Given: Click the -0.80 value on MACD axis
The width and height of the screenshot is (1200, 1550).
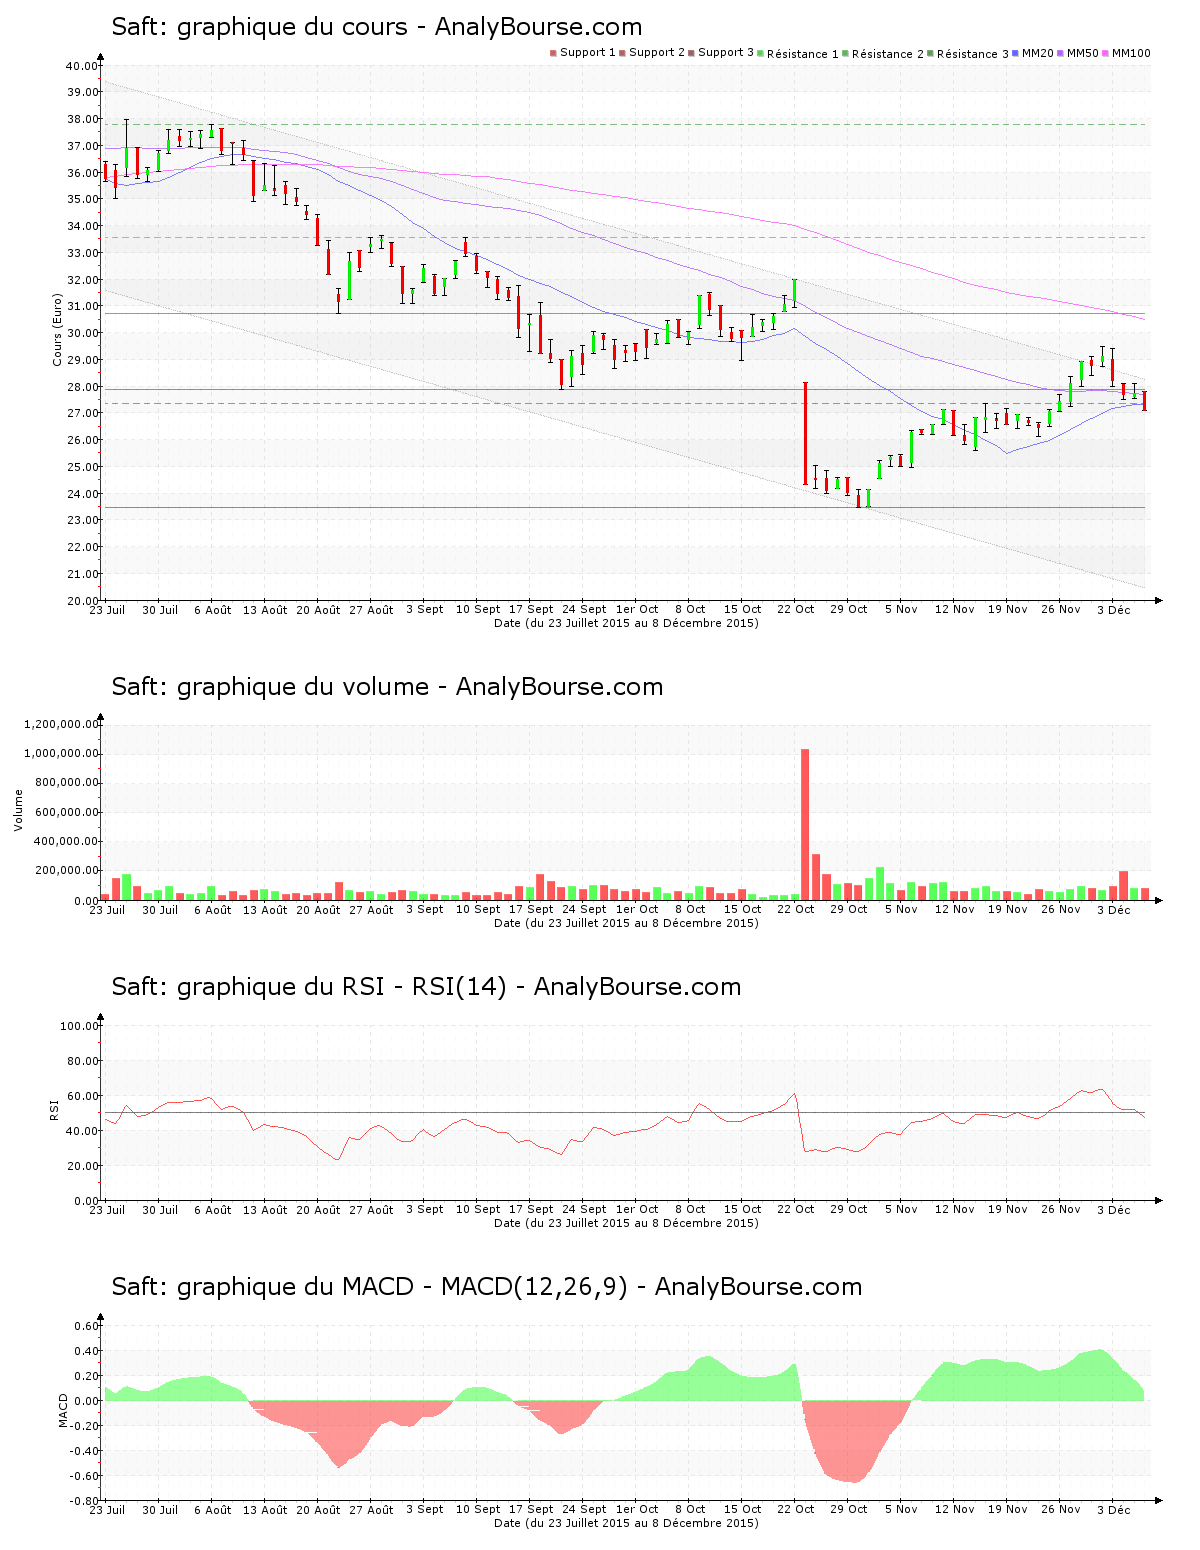Looking at the screenshot, I should [85, 1501].
